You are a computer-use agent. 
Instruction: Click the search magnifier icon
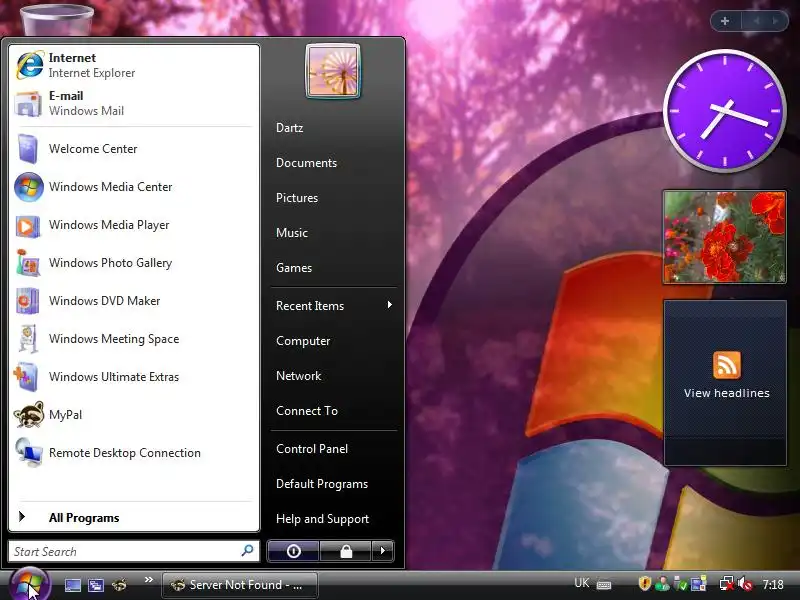pyautogui.click(x=247, y=551)
